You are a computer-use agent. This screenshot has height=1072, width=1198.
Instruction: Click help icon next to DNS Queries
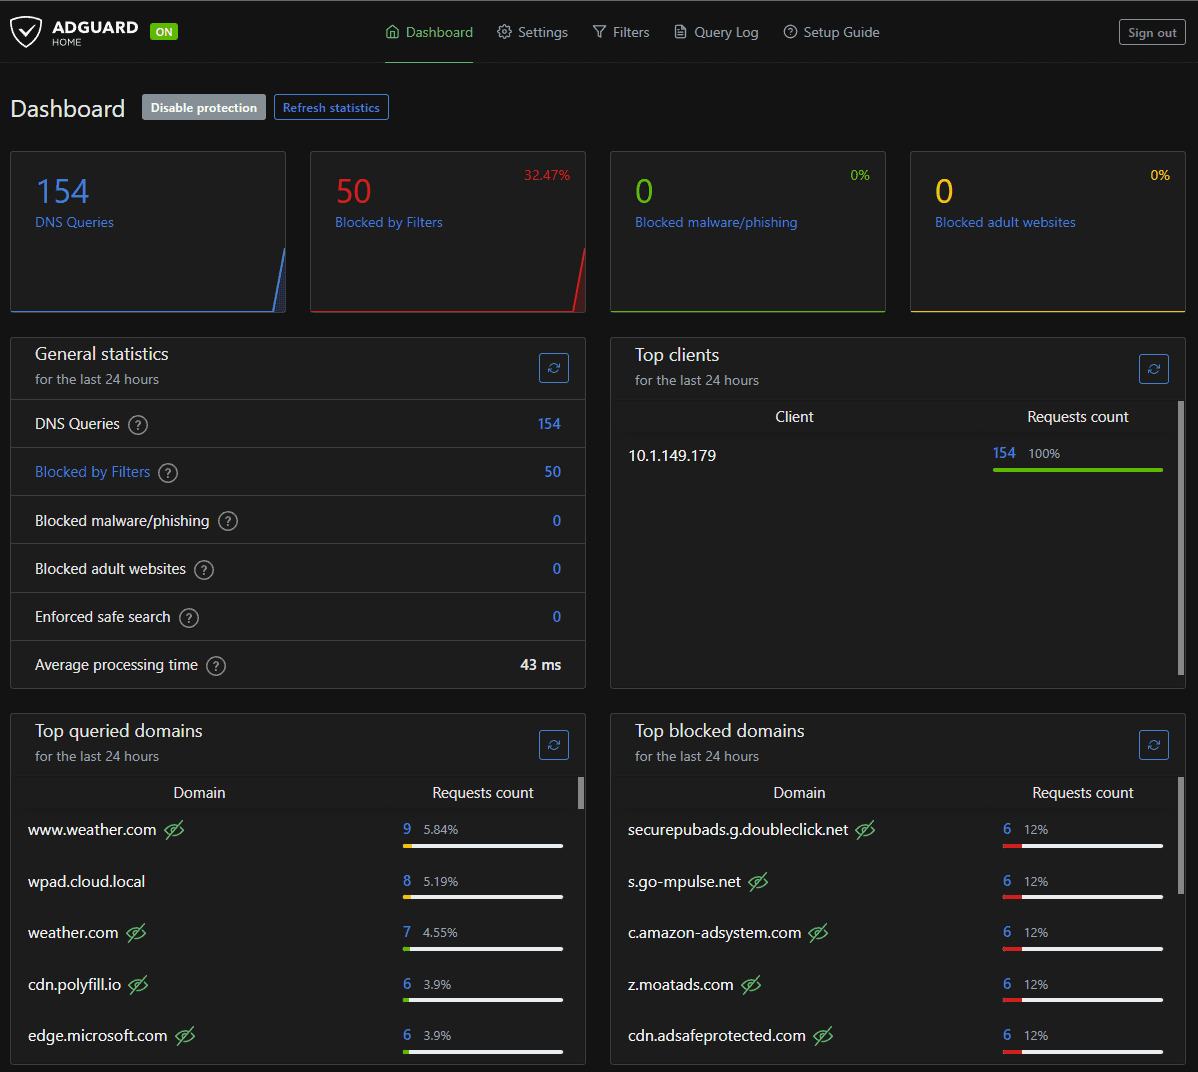click(x=139, y=425)
